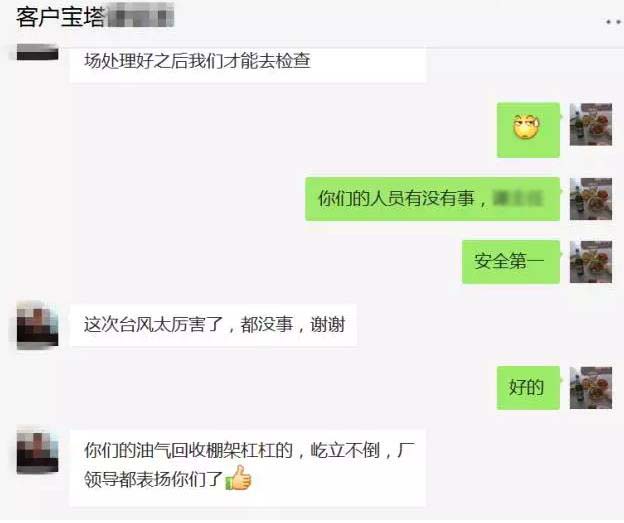Select the 好的 message bubble
Viewport: 624px width, 523px height.
pos(528,388)
